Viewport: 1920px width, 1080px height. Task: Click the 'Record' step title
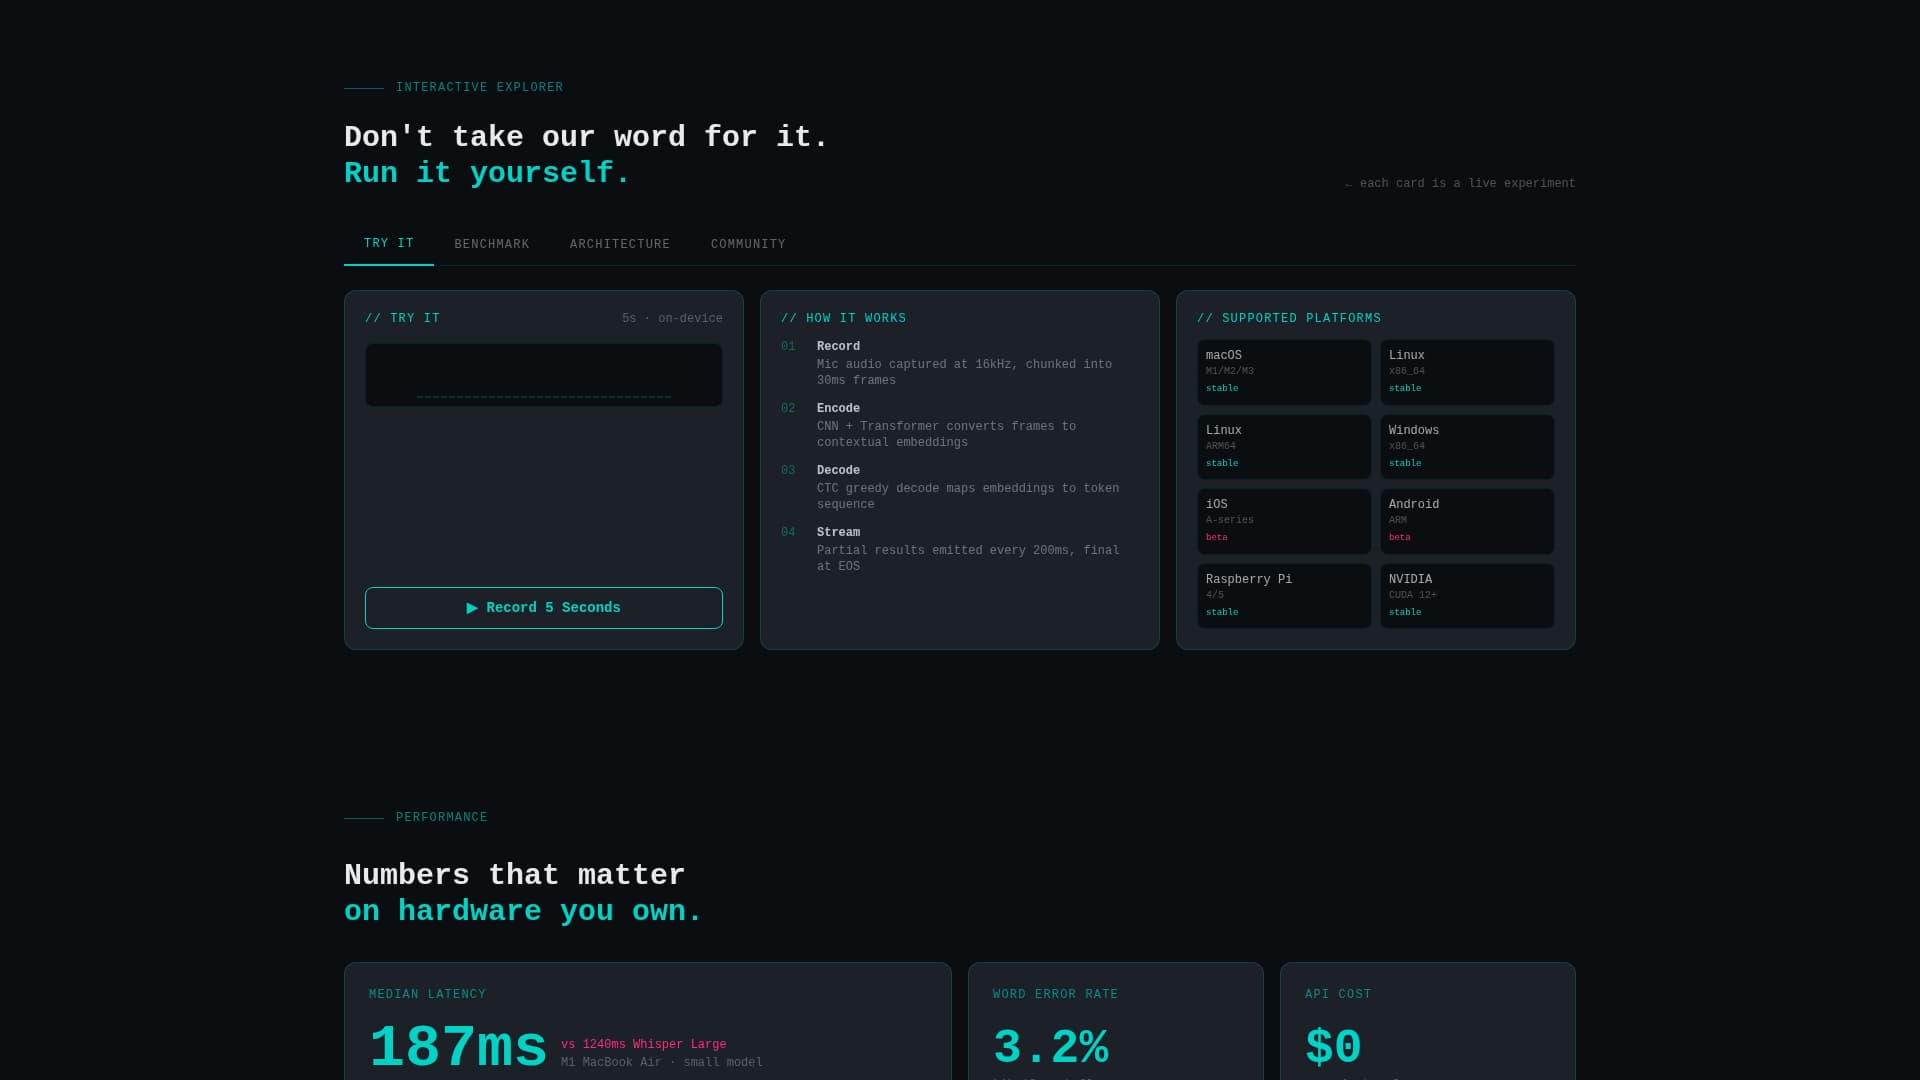point(838,347)
